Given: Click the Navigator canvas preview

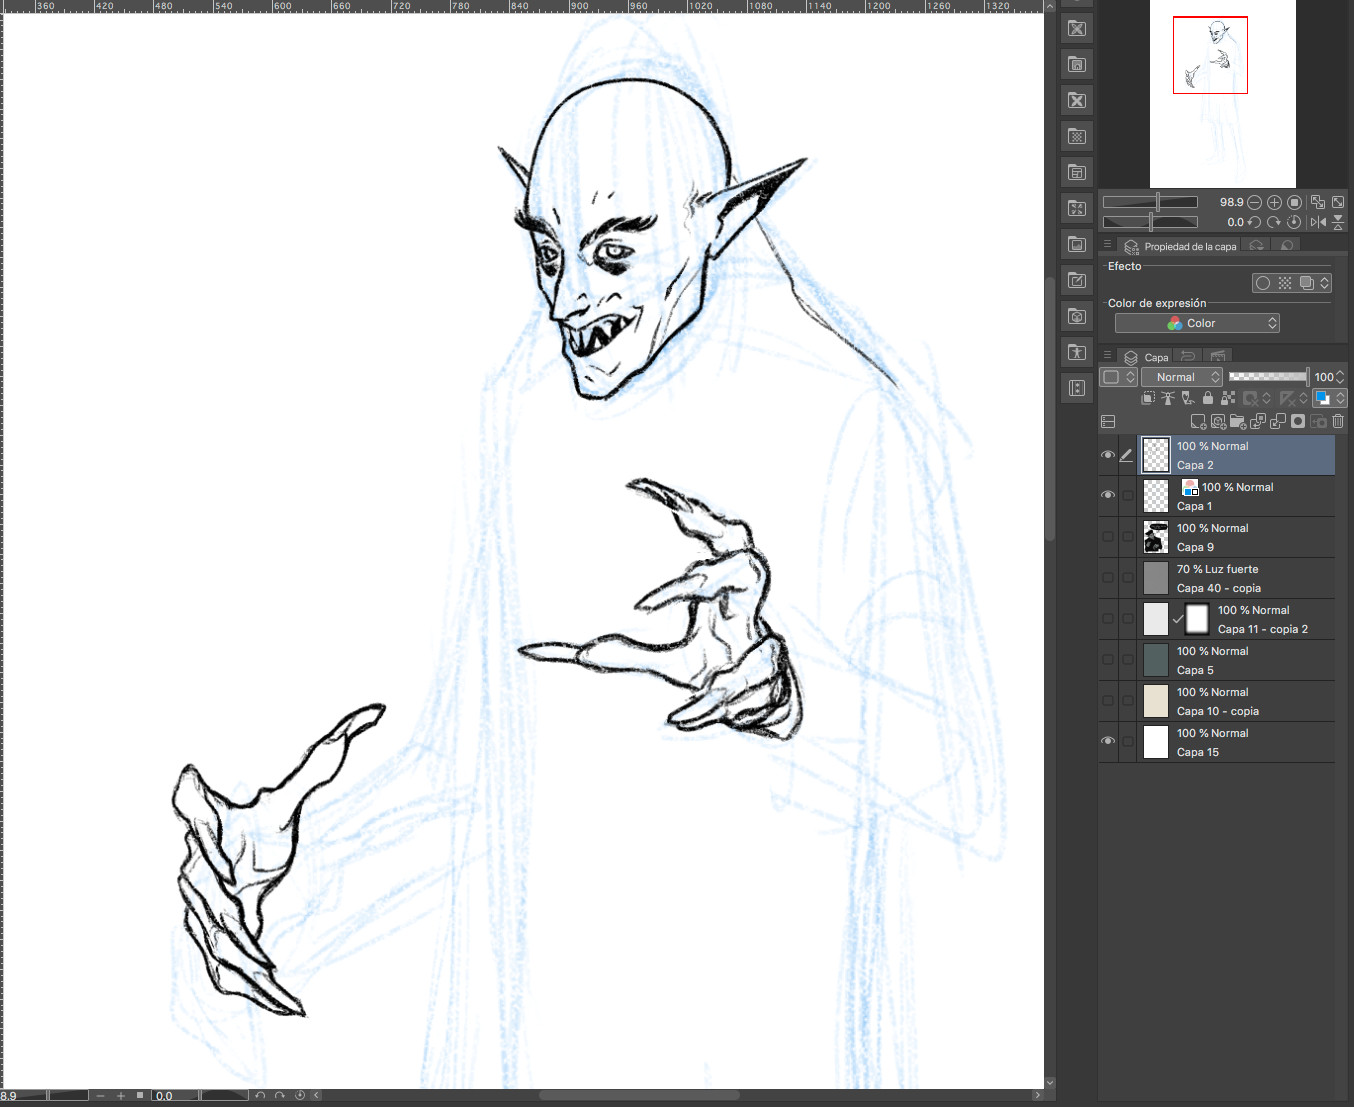Looking at the screenshot, I should tap(1223, 94).
